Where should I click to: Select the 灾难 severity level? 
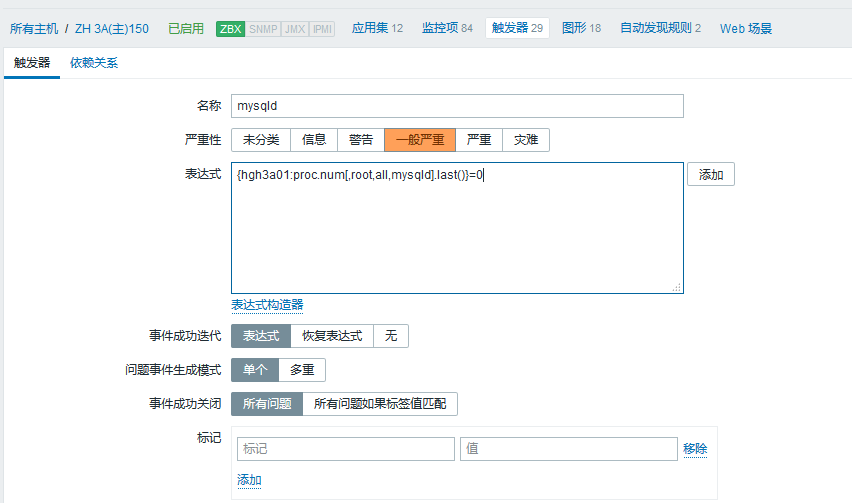click(x=525, y=140)
